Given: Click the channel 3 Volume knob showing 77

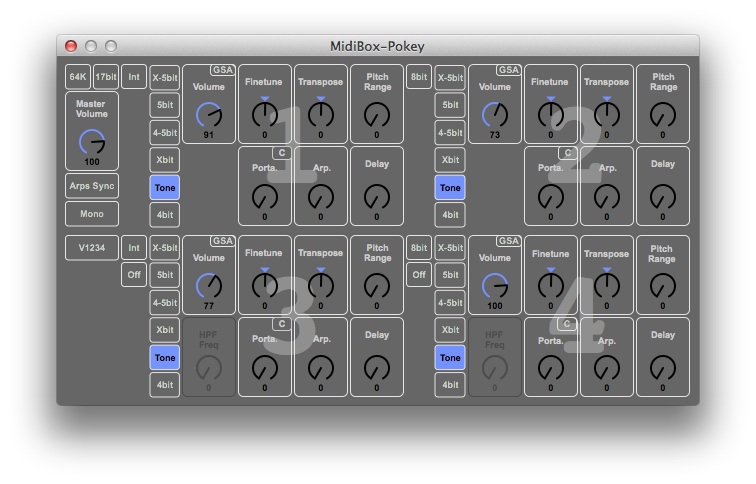Looking at the screenshot, I should 209,287.
